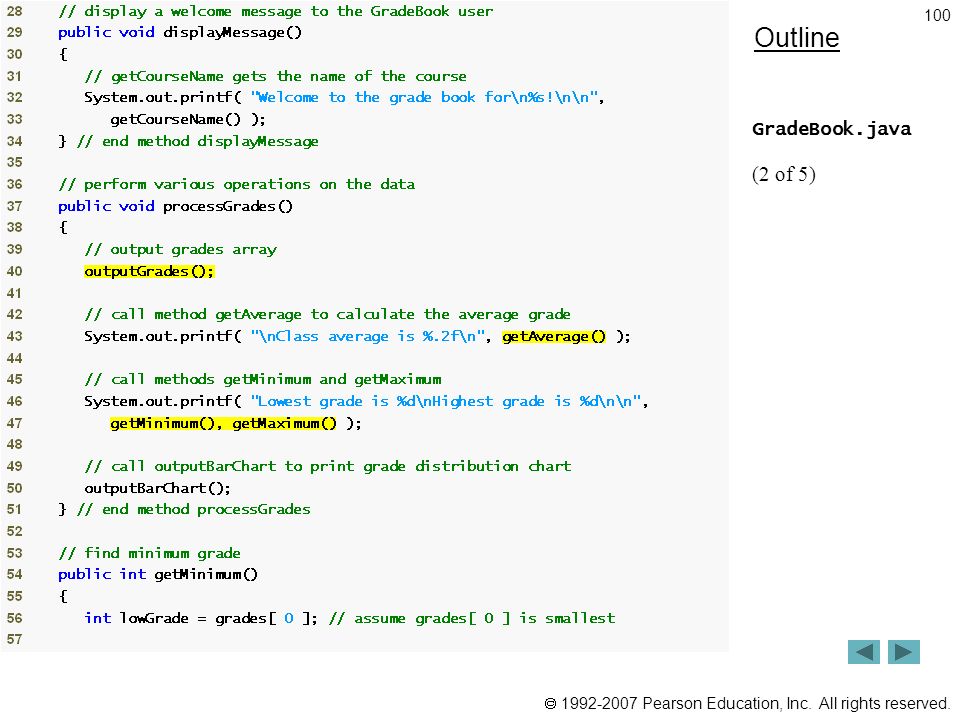This screenshot has height=720, width=960.
Task: Click comment "// call method getAverage"
Action: [x=328, y=314]
